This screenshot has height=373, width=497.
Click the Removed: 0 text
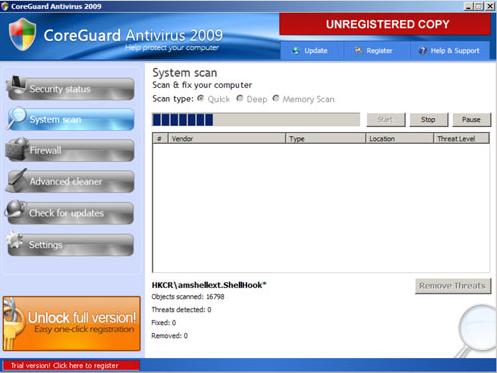[170, 336]
